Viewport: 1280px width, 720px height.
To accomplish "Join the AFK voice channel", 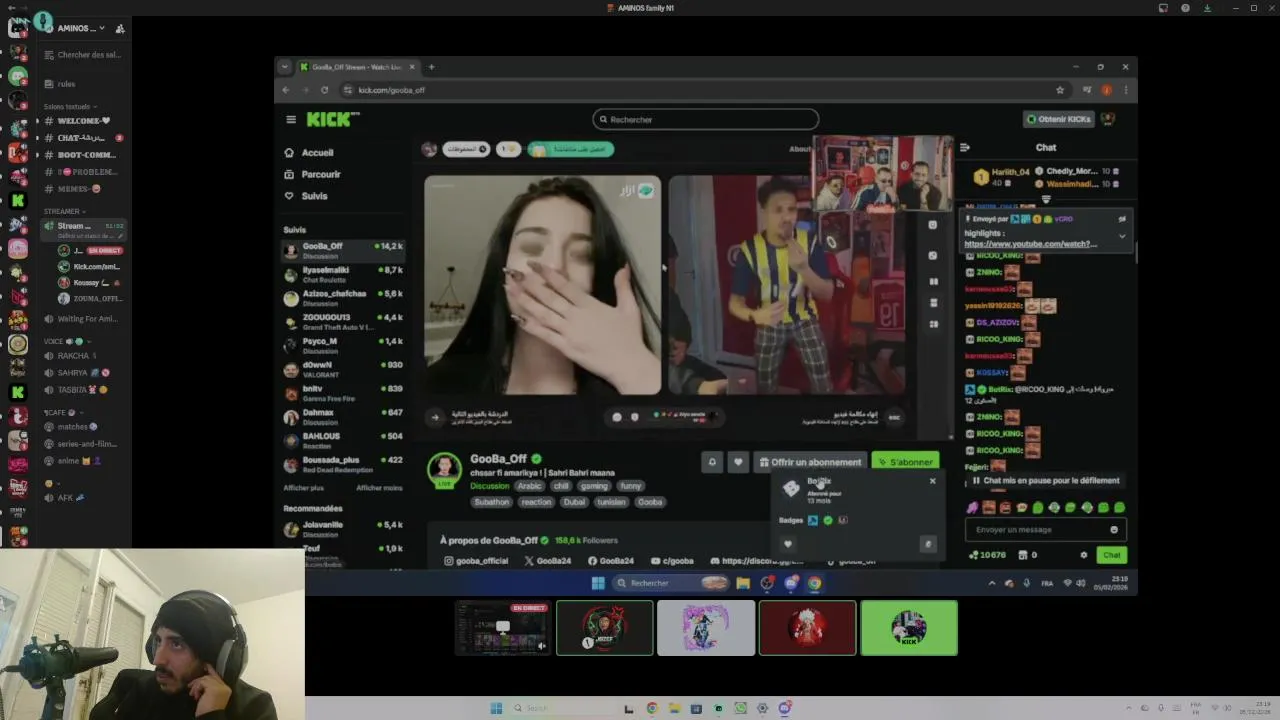I will click(x=83, y=498).
